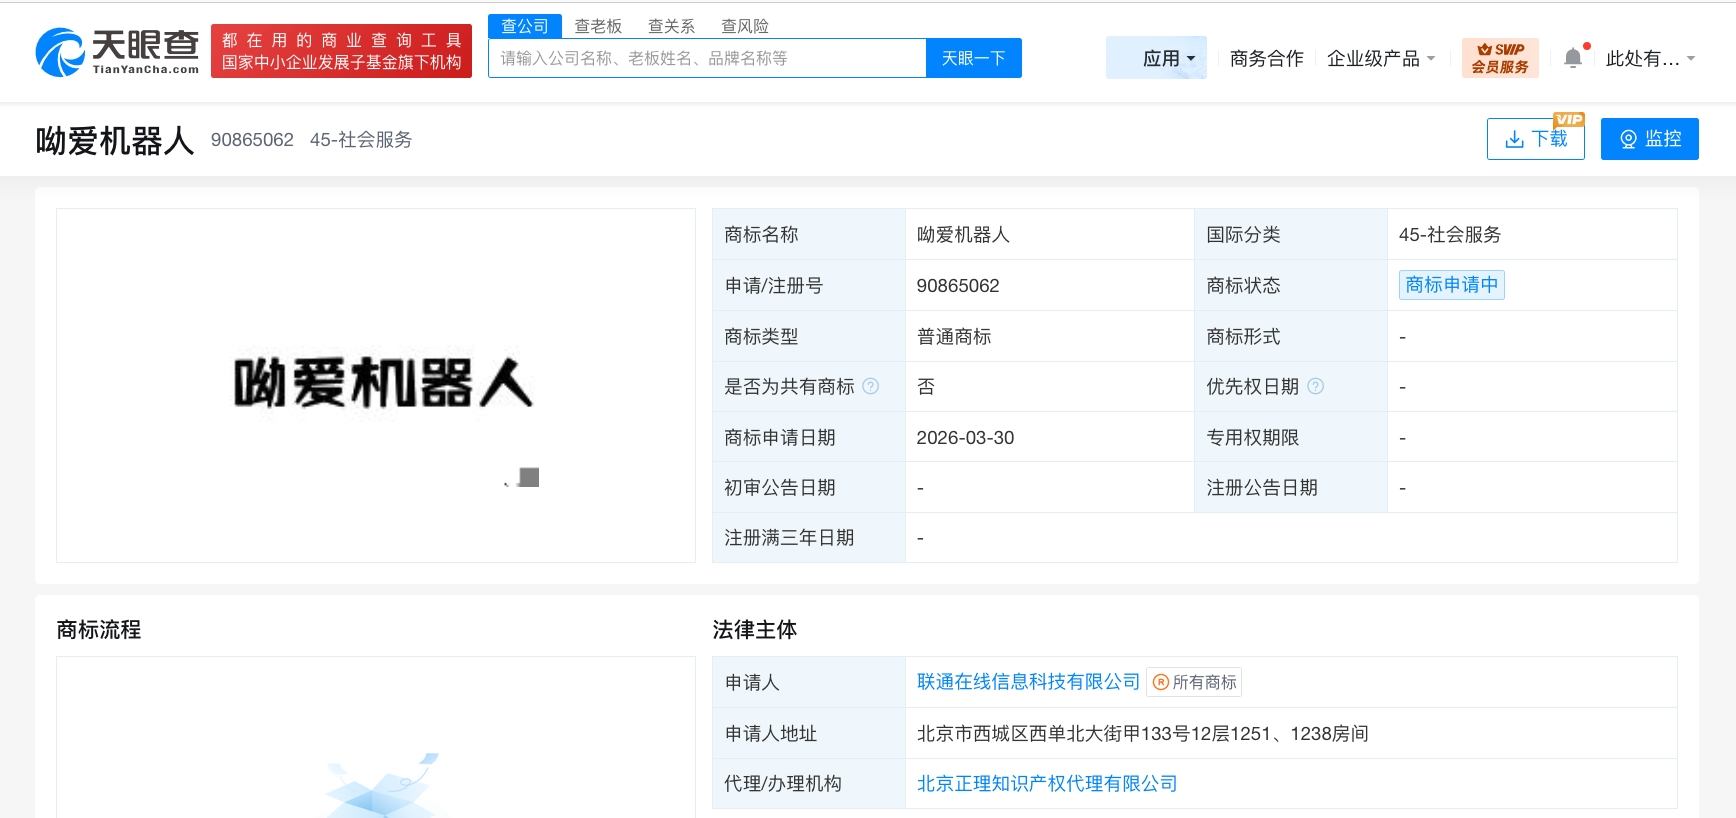
Task: Switch to the 查风险 tab
Action: click(x=745, y=26)
